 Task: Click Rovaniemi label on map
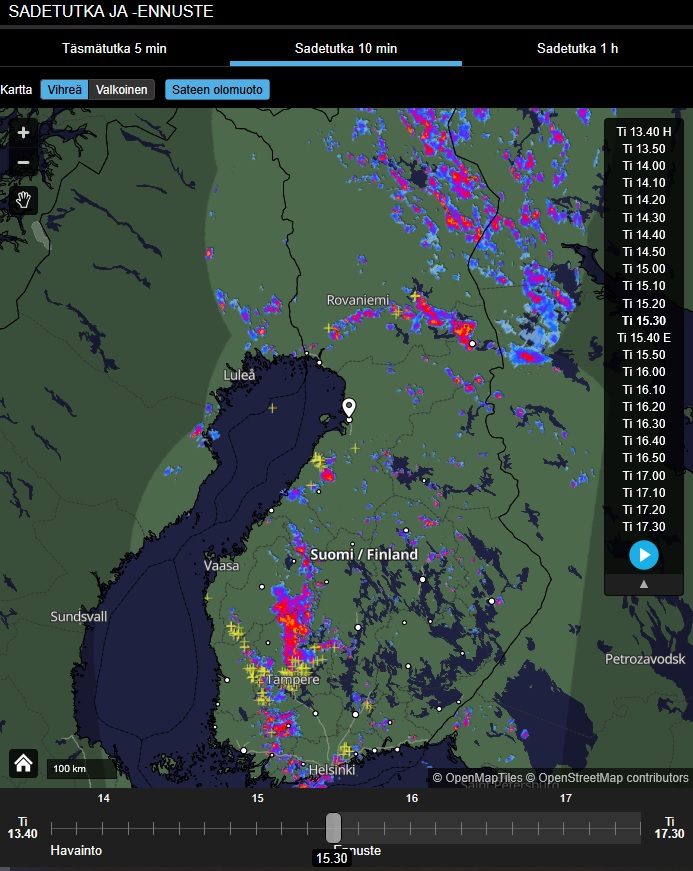[358, 301]
